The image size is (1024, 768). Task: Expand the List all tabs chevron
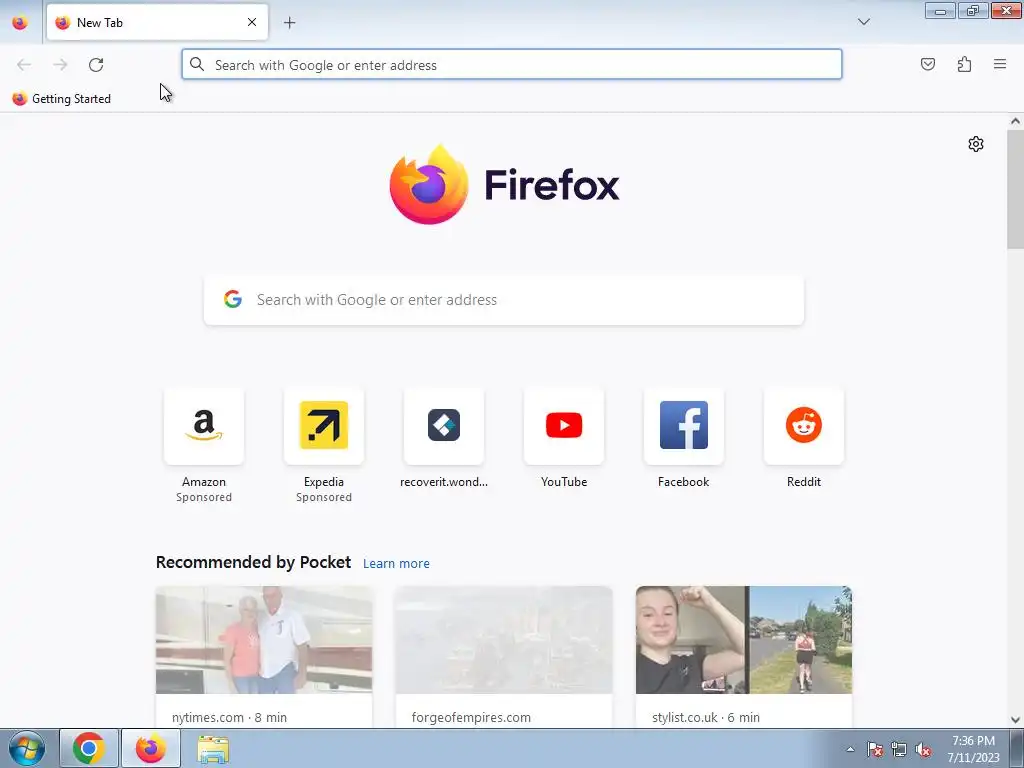point(863,22)
